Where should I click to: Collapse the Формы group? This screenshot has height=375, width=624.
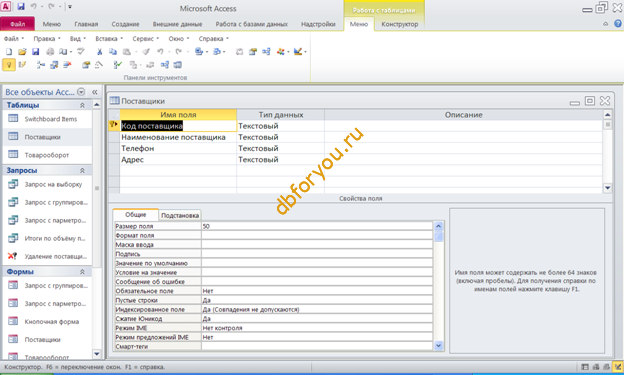pos(82,272)
